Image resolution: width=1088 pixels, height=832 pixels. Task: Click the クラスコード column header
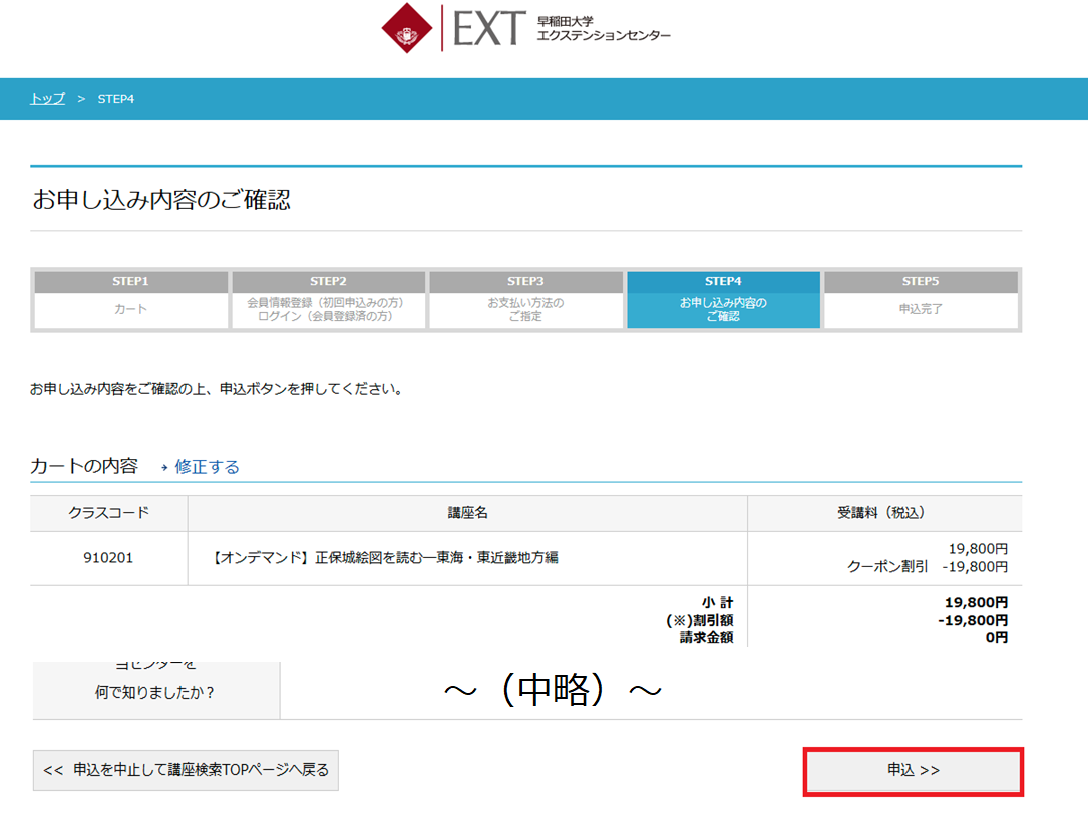click(x=108, y=513)
